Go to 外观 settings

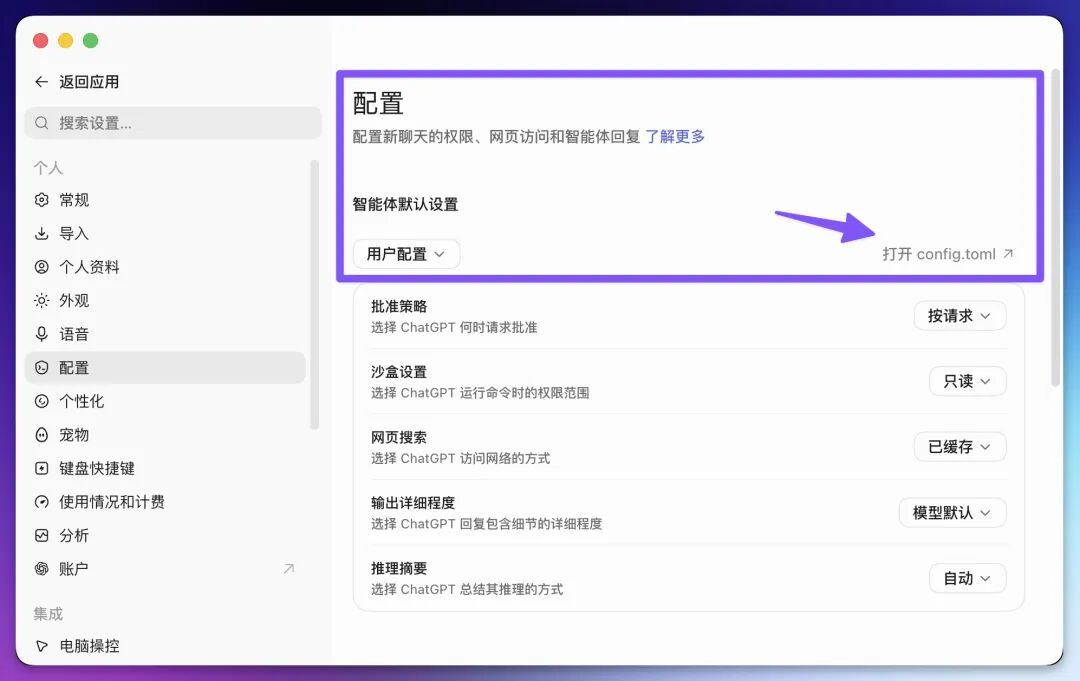pos(165,300)
